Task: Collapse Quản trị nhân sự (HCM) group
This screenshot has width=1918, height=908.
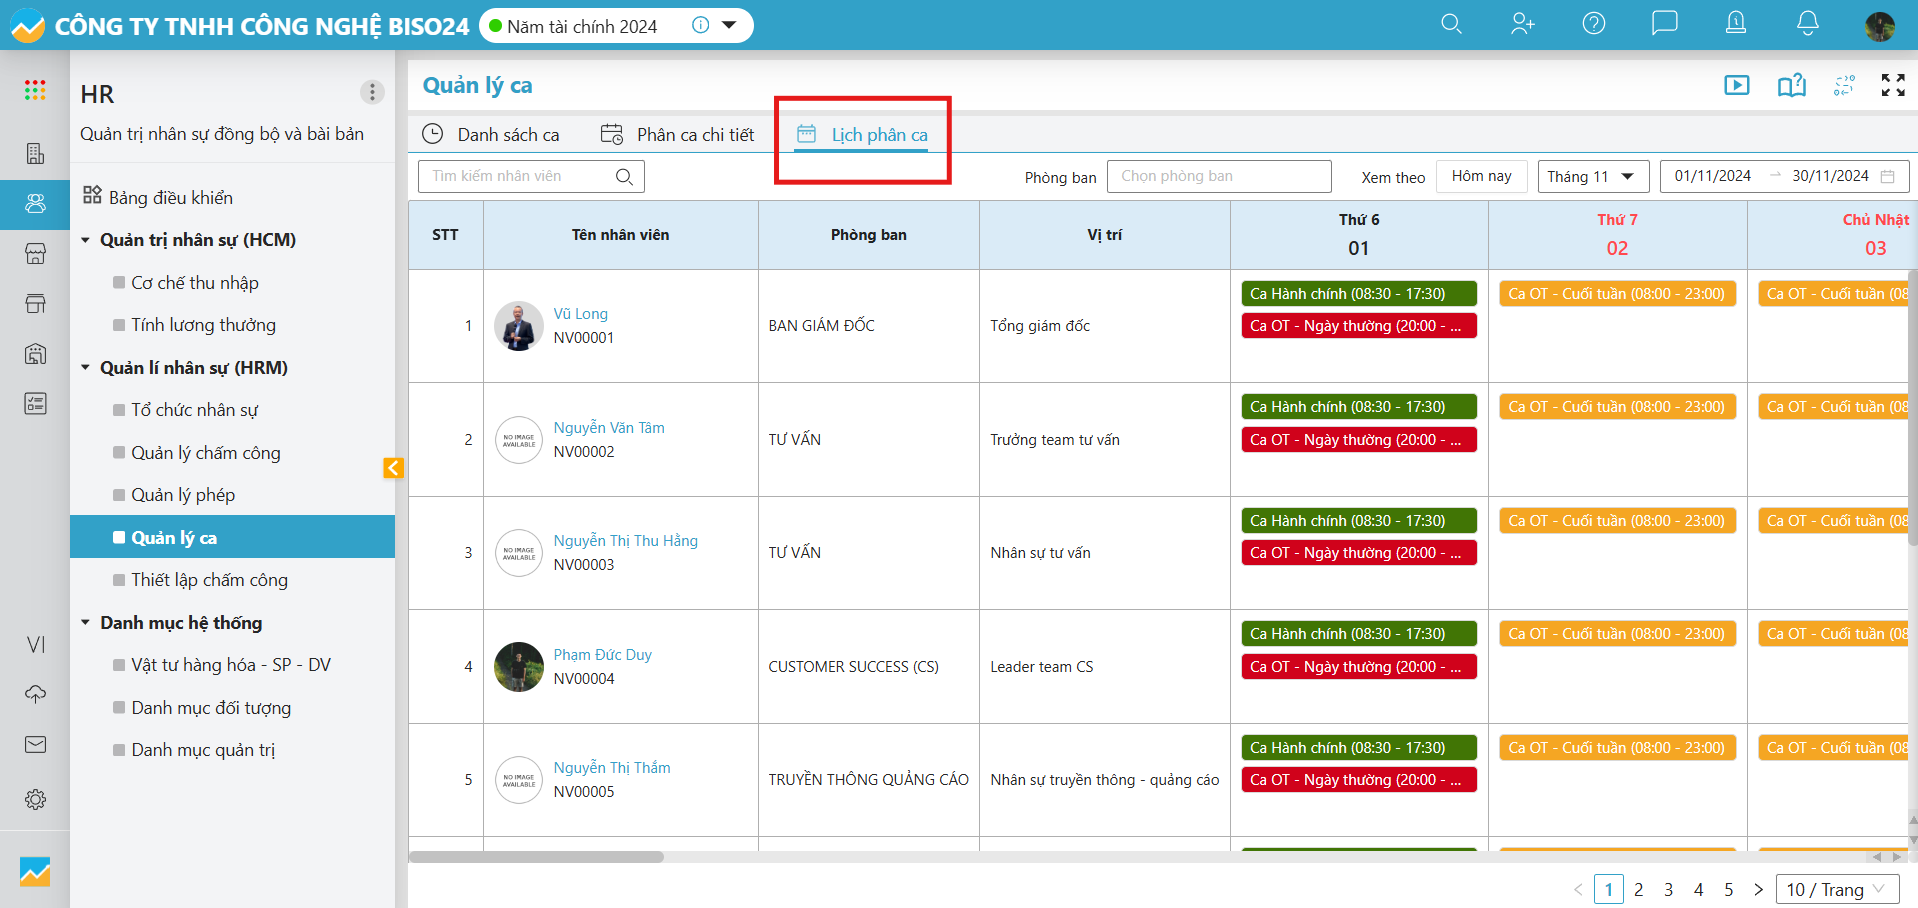Action: point(86,240)
